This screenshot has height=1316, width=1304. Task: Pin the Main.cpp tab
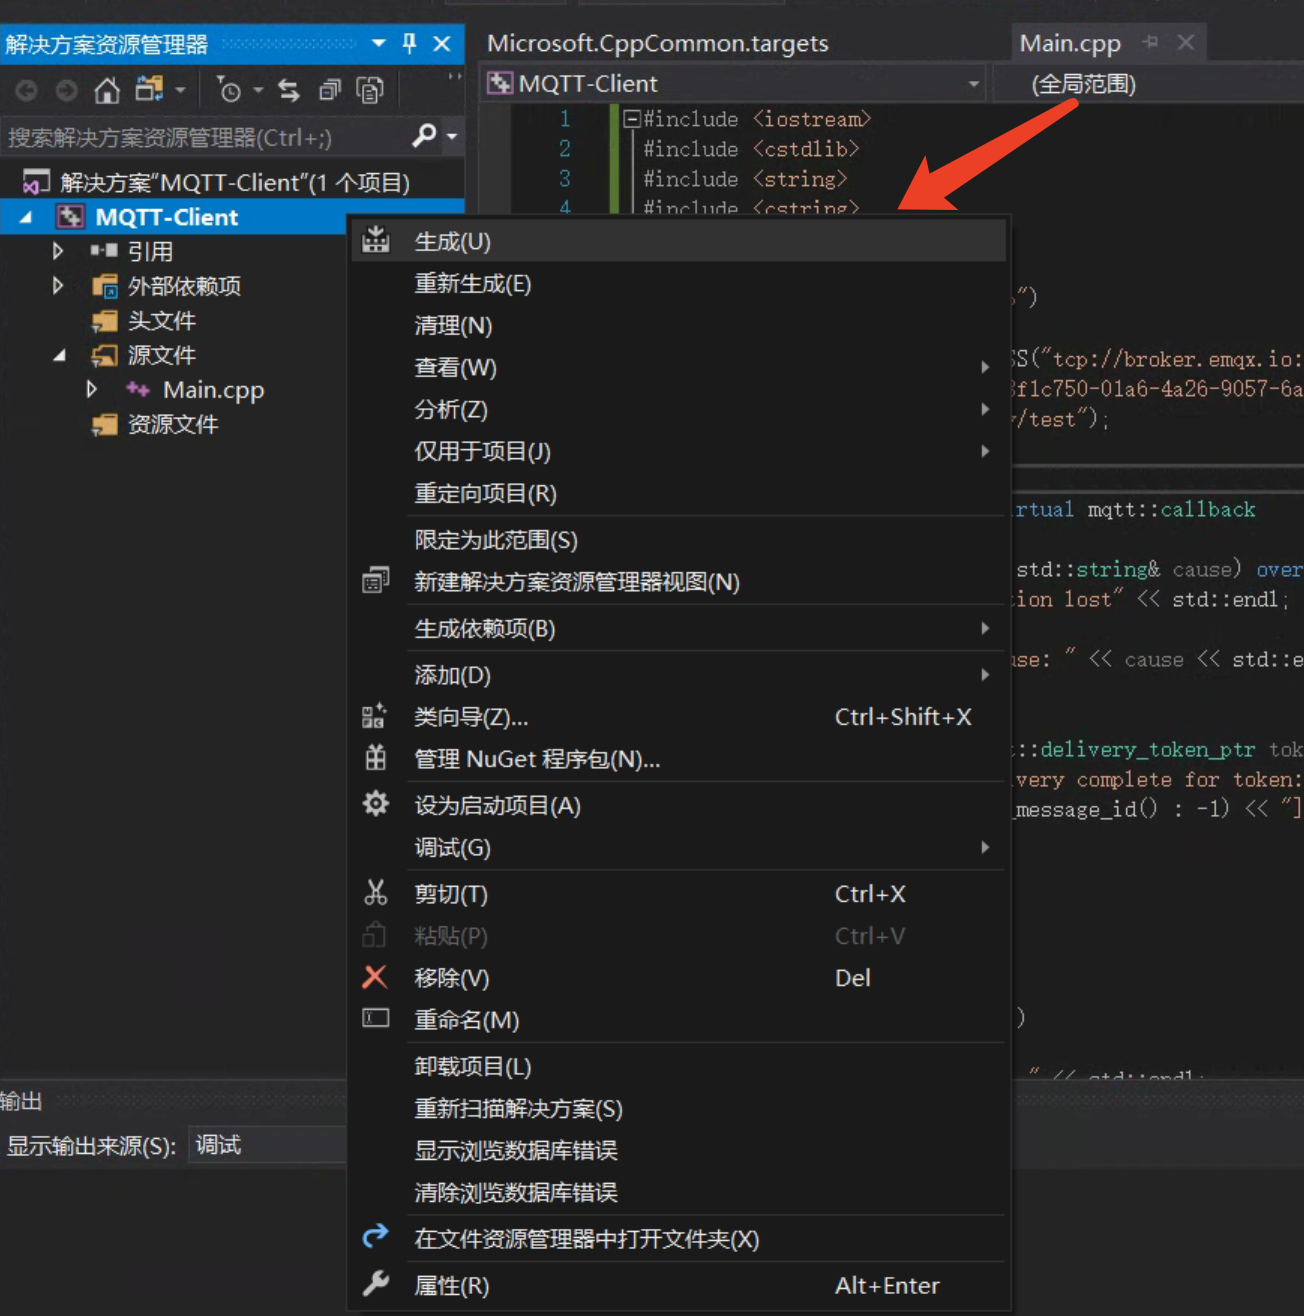(1150, 42)
